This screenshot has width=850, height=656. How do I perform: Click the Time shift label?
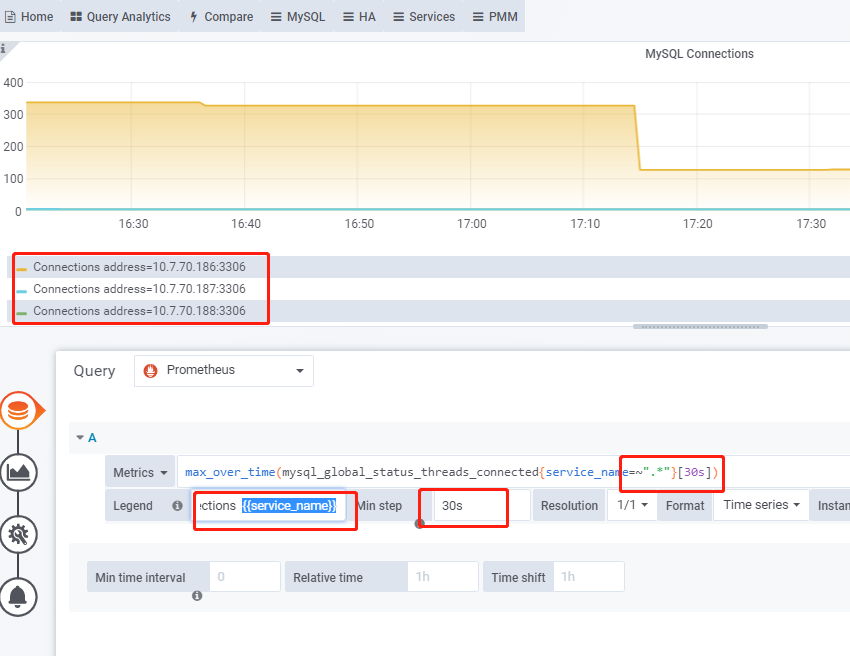point(518,578)
